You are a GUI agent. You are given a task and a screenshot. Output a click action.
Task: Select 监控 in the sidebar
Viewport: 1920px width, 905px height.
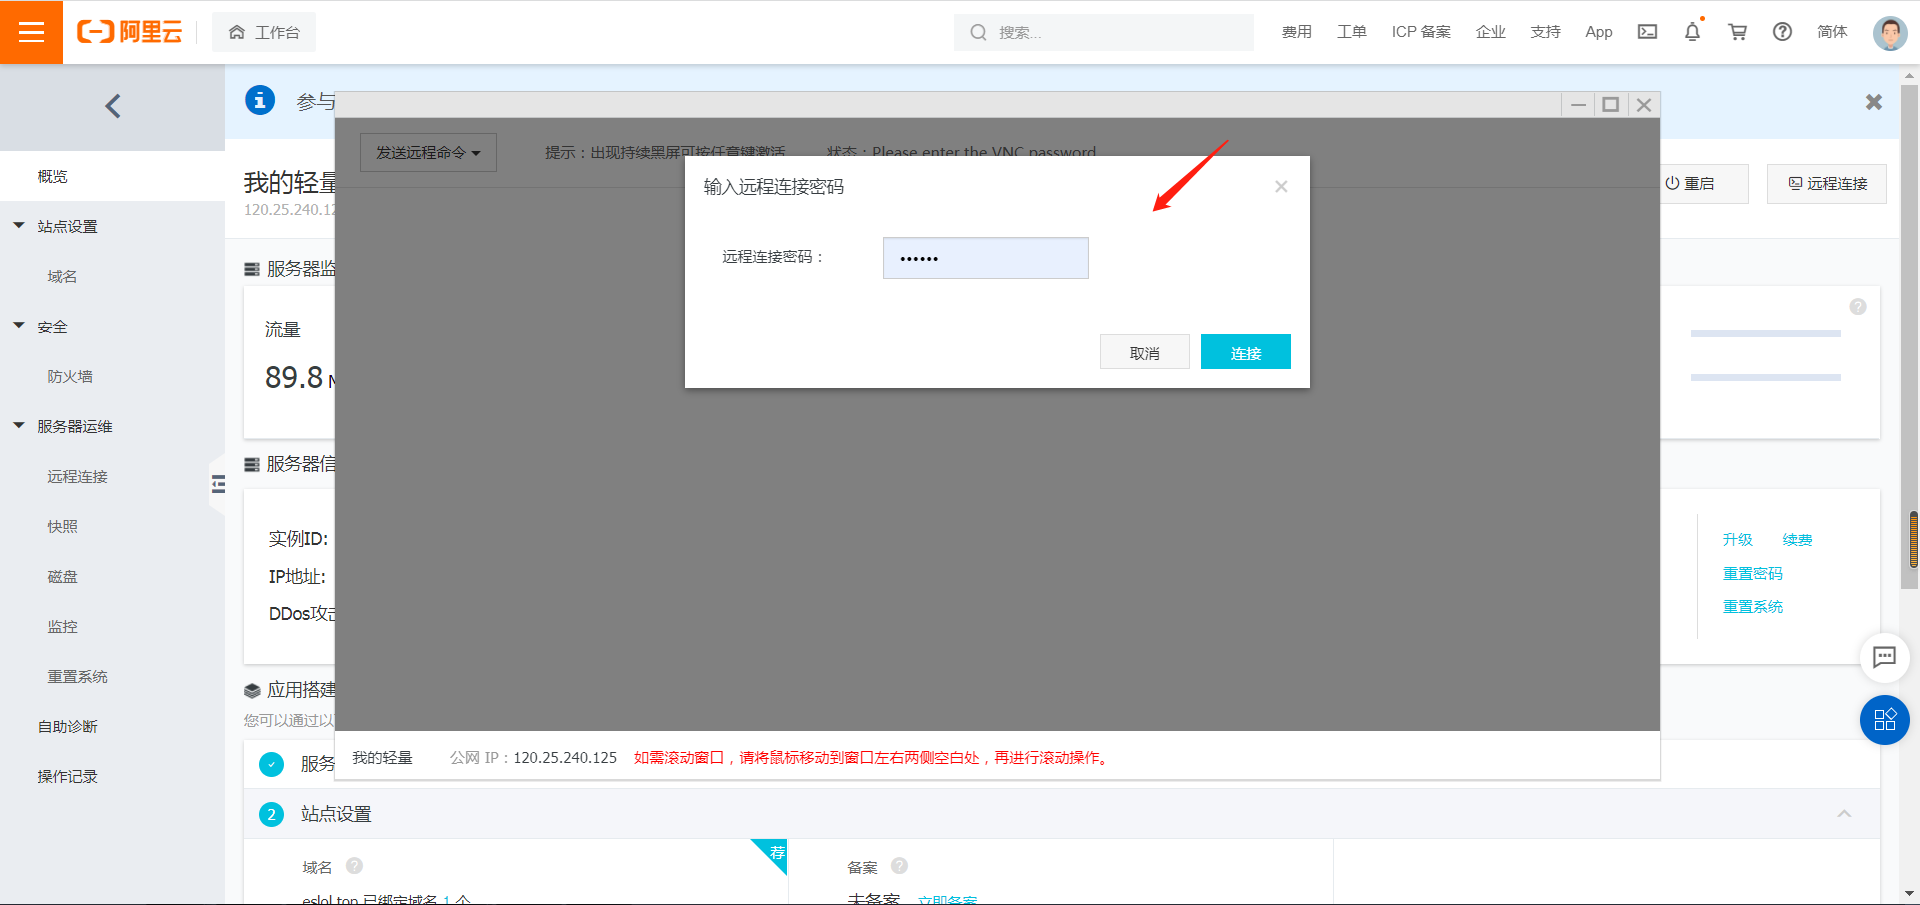[62, 627]
